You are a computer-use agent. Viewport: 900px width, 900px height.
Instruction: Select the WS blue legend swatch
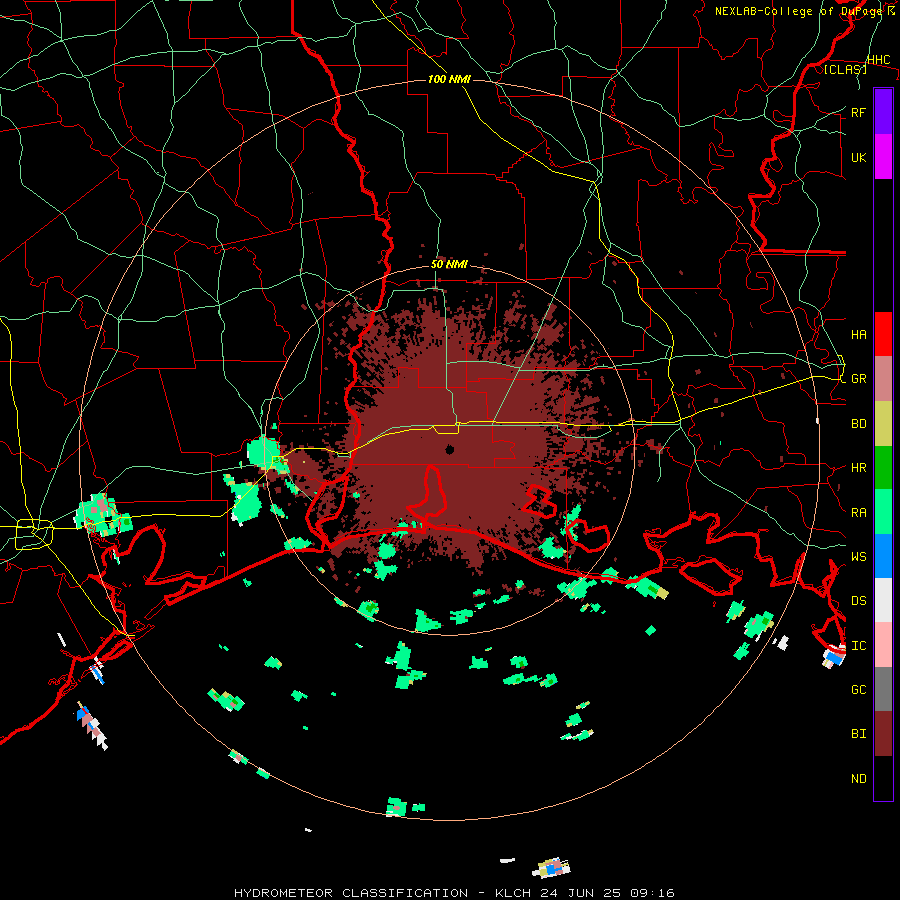pos(883,556)
